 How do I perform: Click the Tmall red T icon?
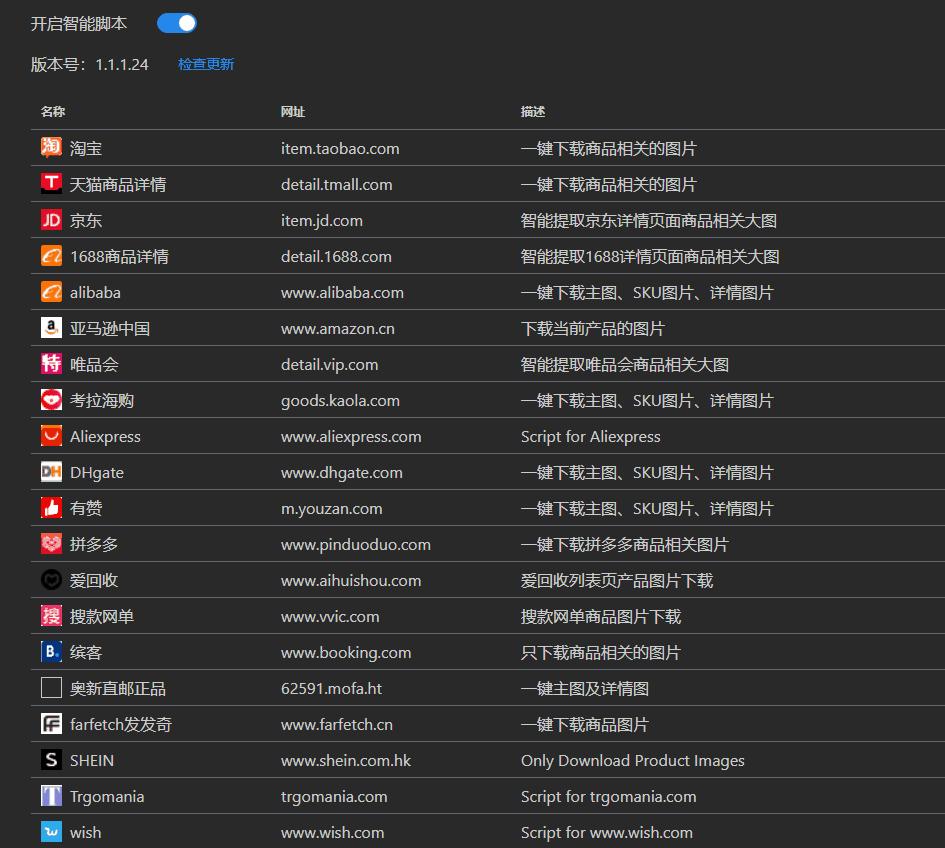[51, 184]
